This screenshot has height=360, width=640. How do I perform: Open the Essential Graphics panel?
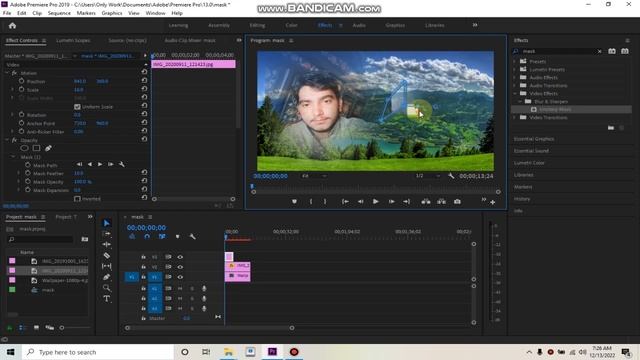534,139
